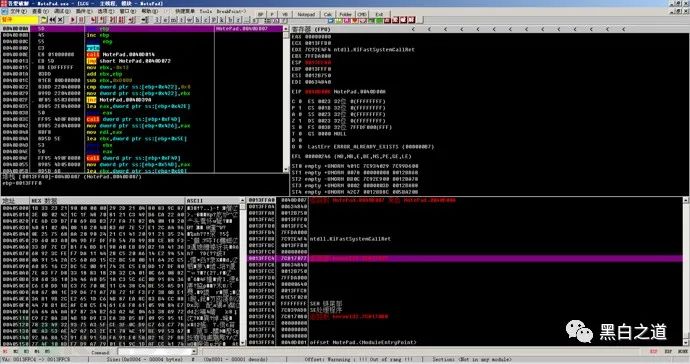Select the EFL flags register row
The width and height of the screenshot is (690, 364).
[351, 156]
